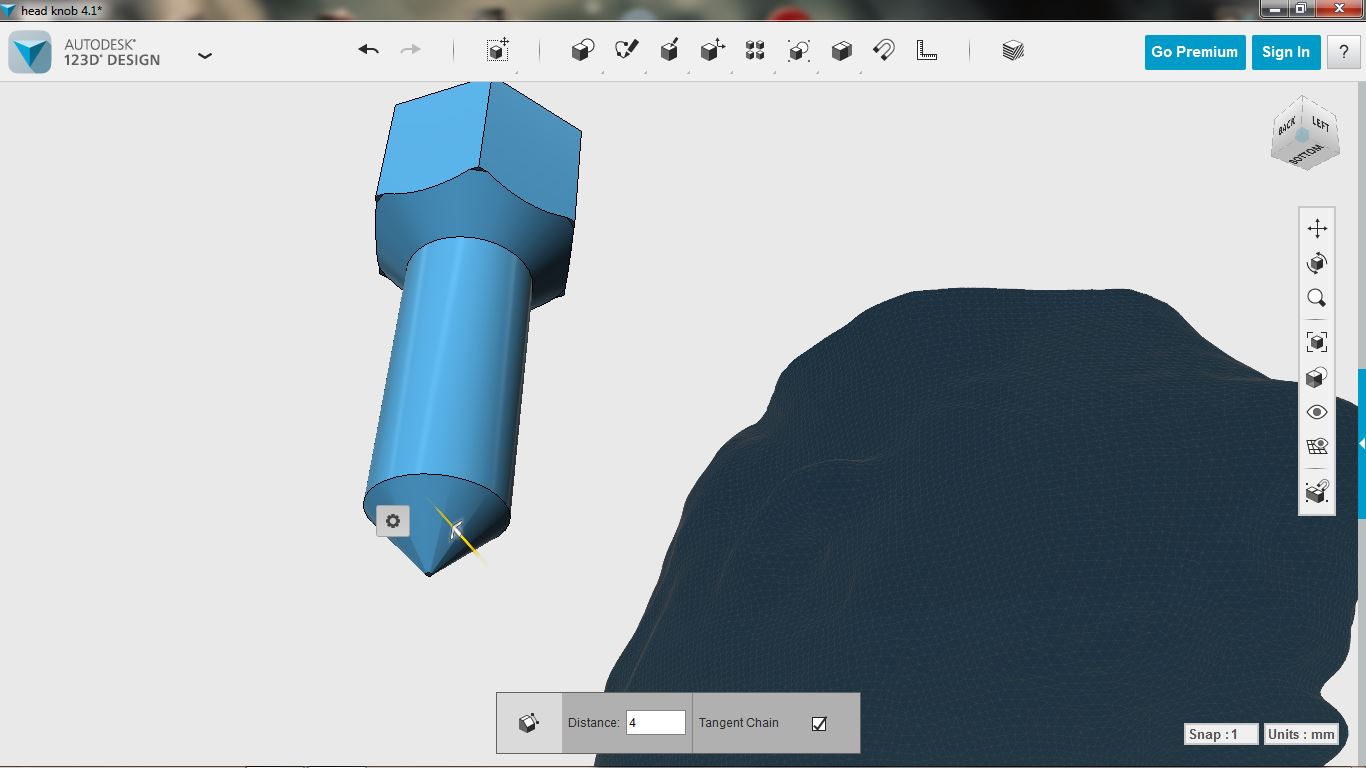The image size is (1366, 768).
Task: Undo the last action
Action: pyautogui.click(x=368, y=50)
